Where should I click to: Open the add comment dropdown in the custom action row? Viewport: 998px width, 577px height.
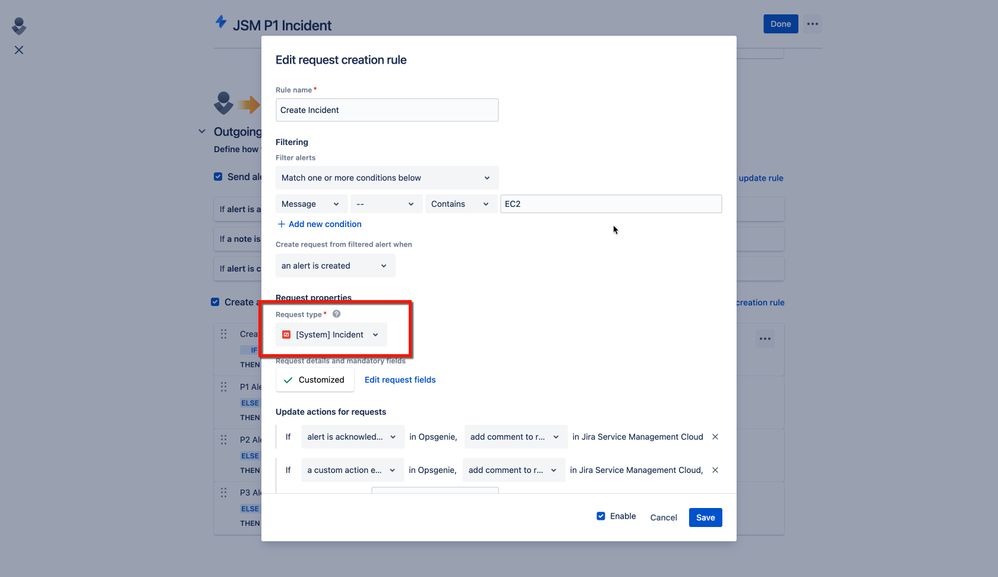pos(514,470)
